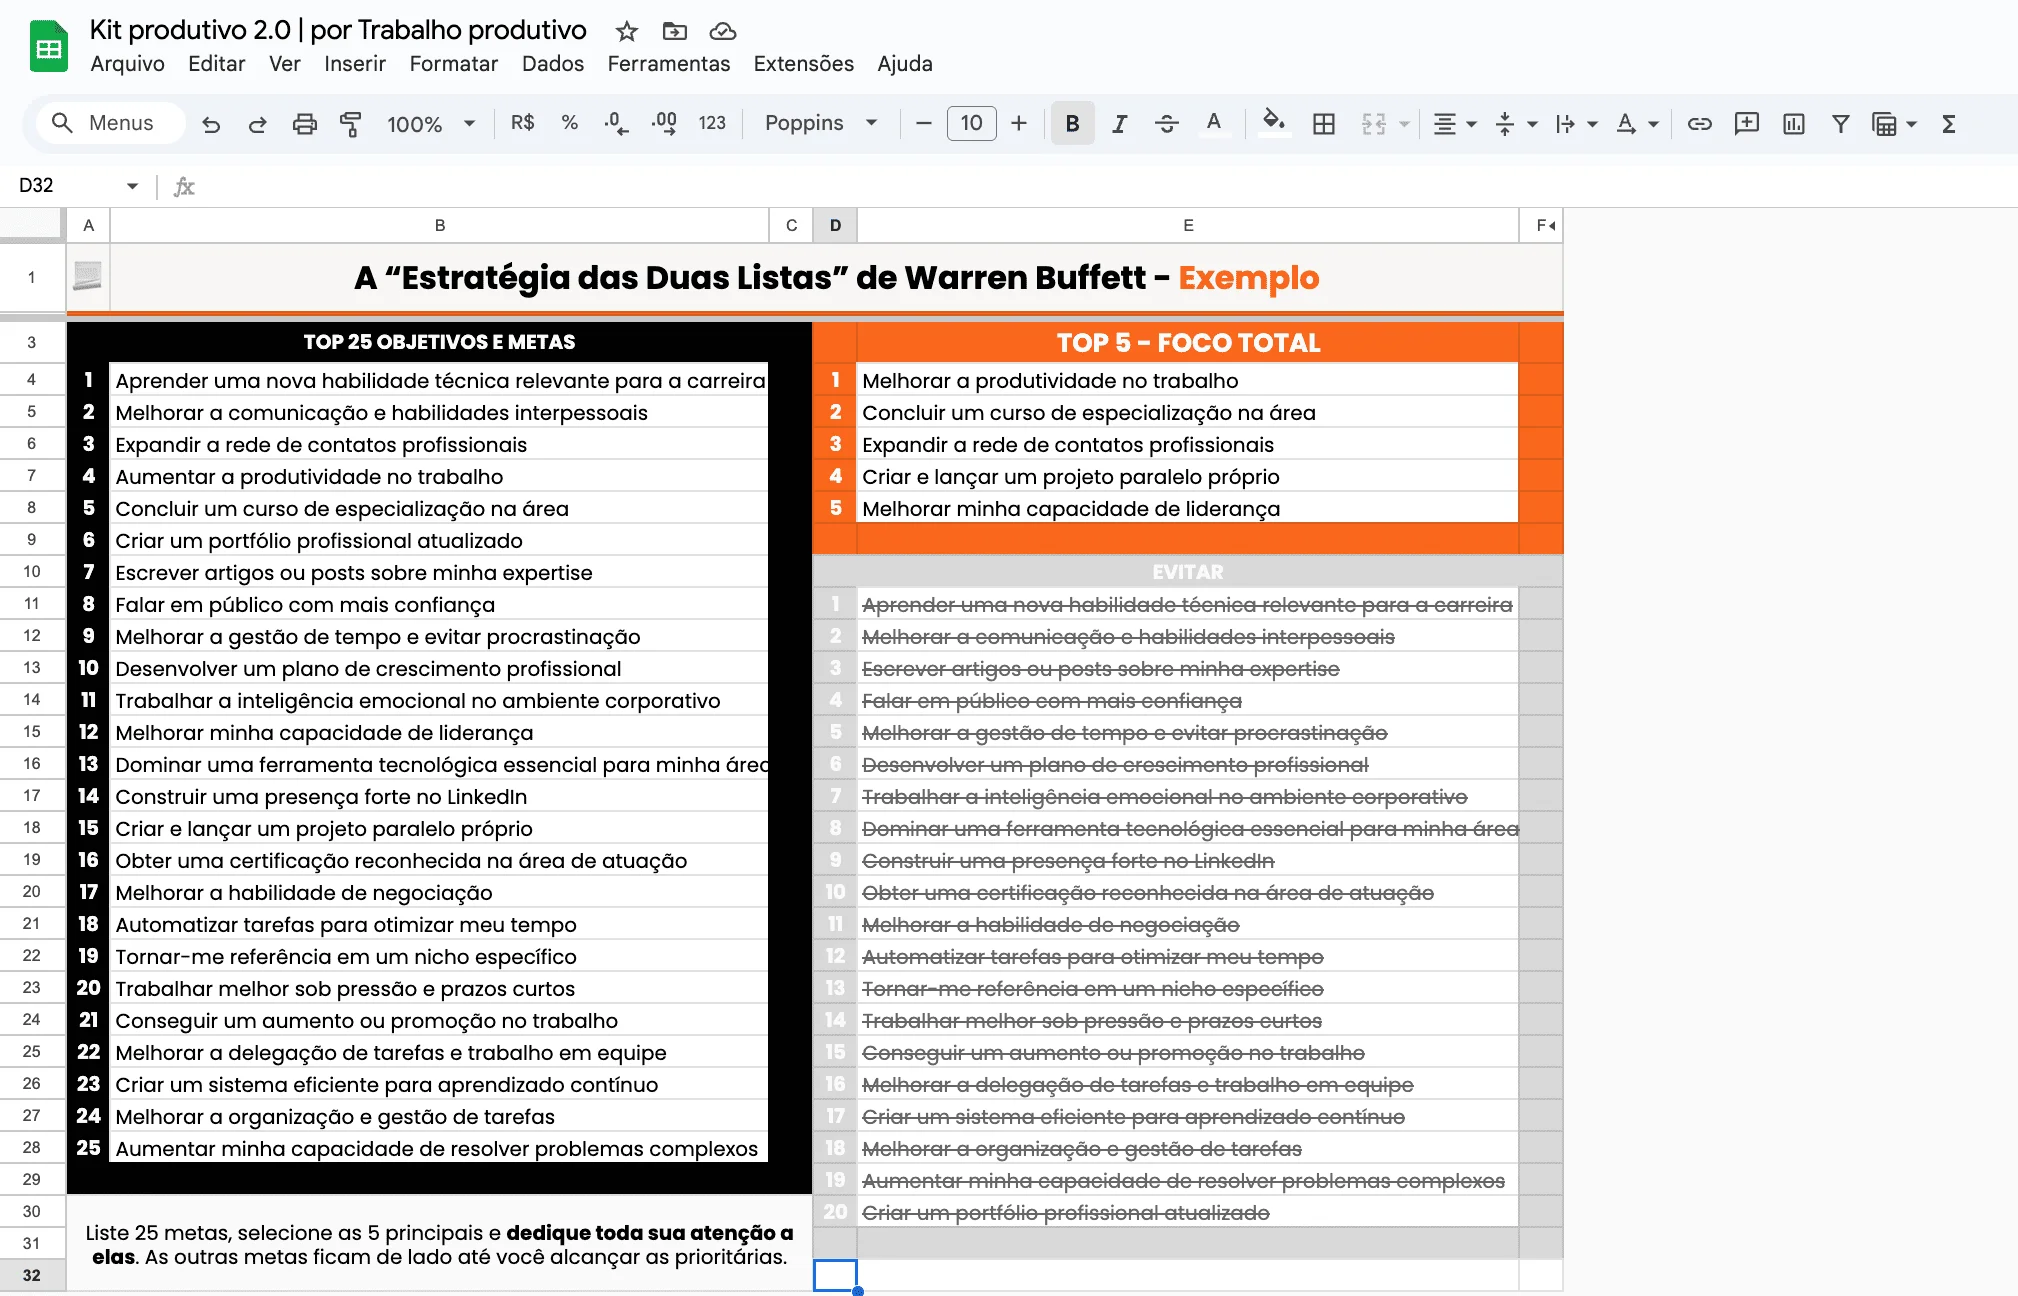This screenshot has height=1296, width=2018.
Task: Select the column E header
Action: tap(1188, 225)
